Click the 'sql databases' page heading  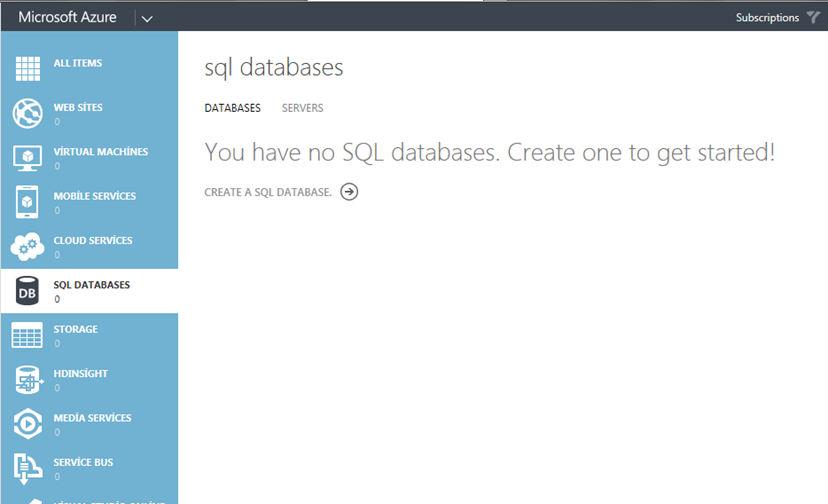click(274, 68)
